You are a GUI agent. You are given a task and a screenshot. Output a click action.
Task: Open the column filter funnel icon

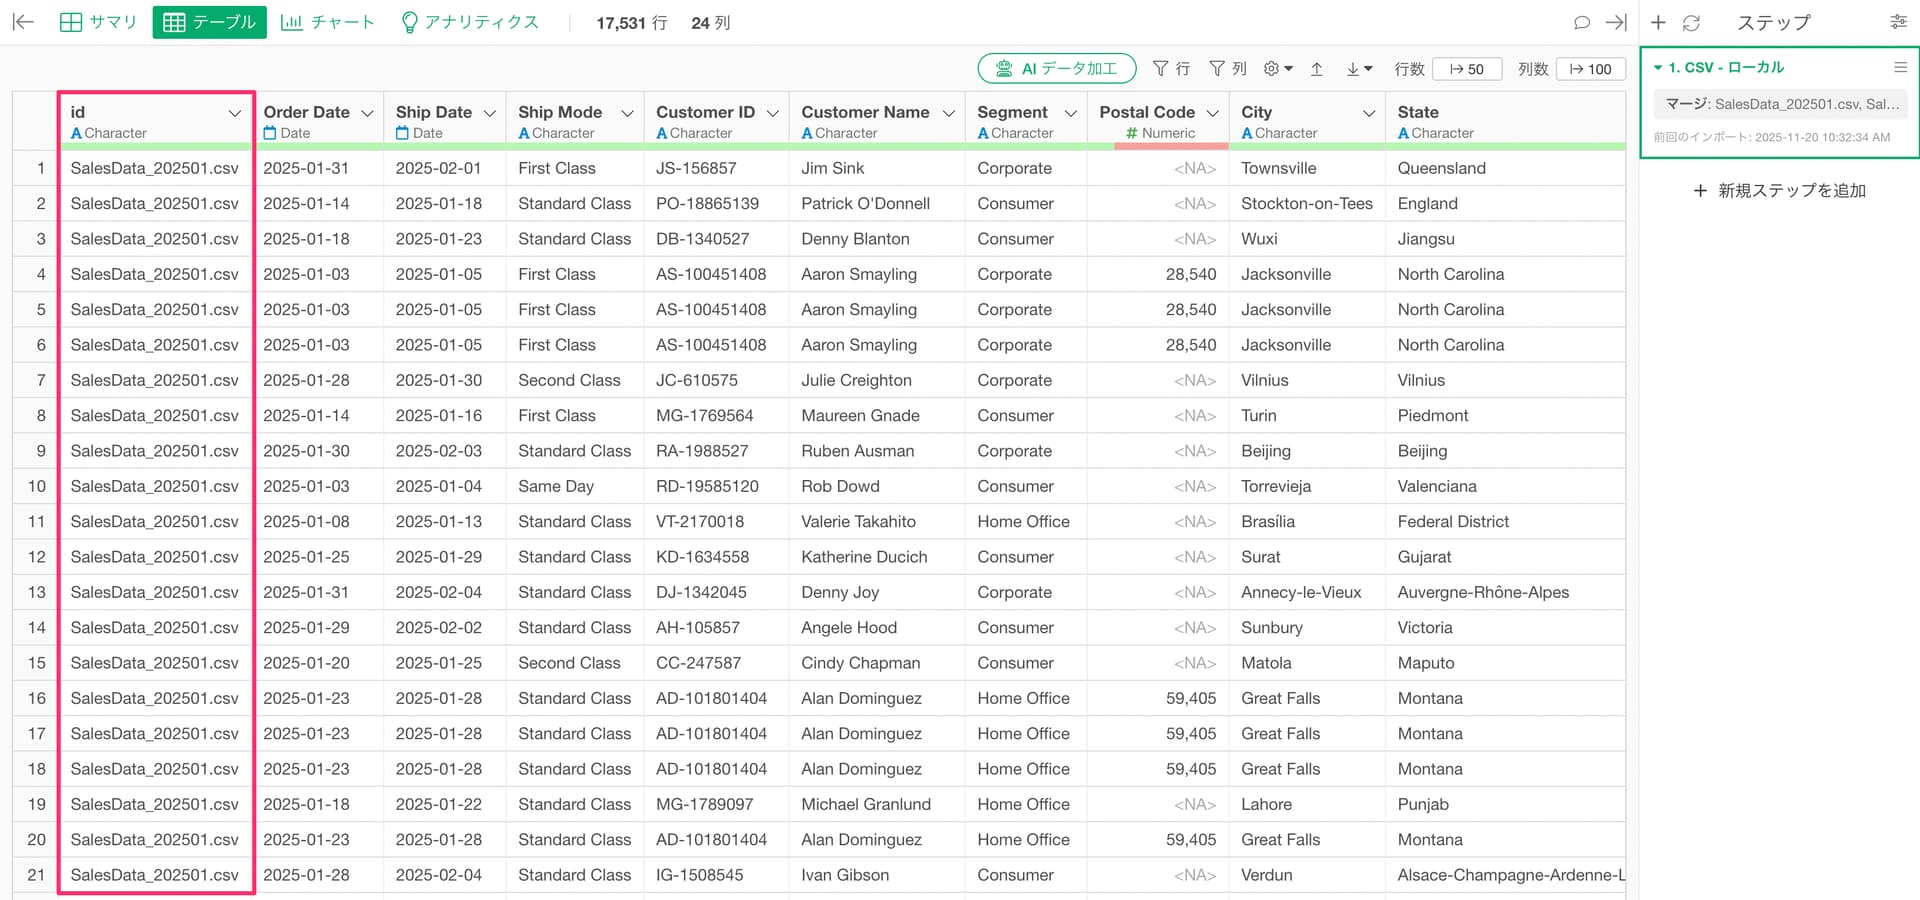pos(1227,68)
